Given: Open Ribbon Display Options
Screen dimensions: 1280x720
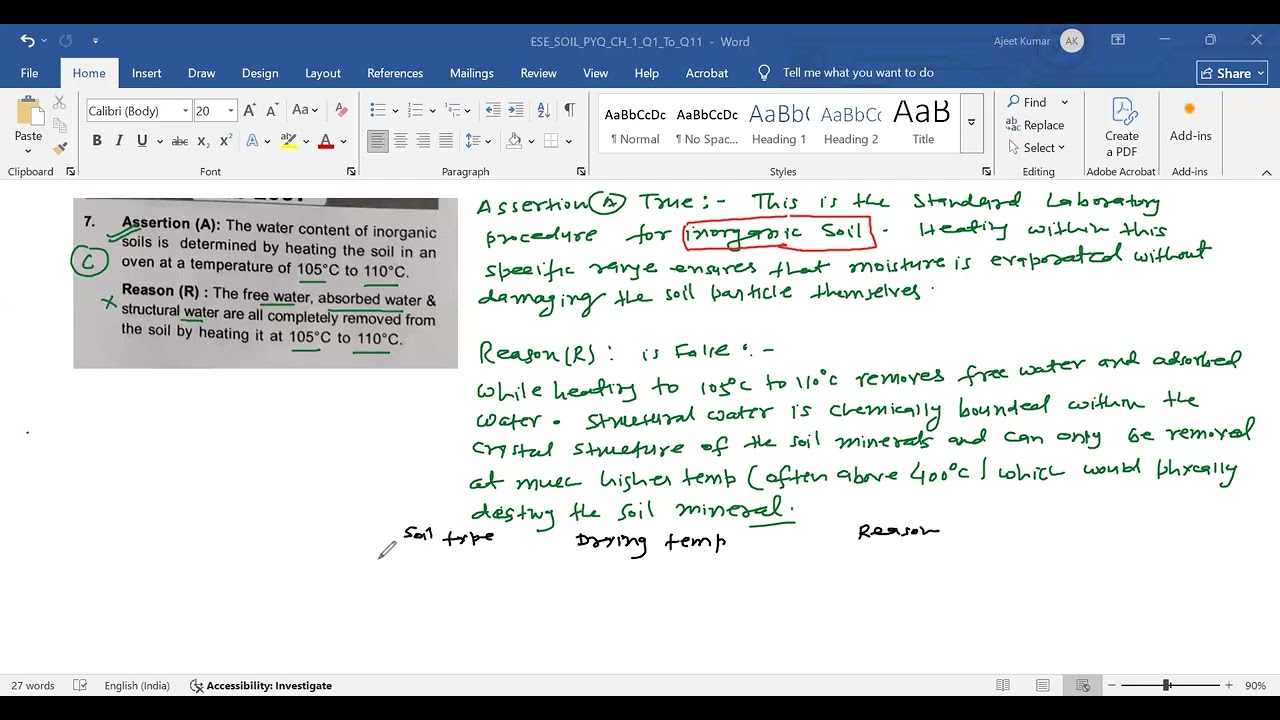Looking at the screenshot, I should pyautogui.click(x=1118, y=41).
